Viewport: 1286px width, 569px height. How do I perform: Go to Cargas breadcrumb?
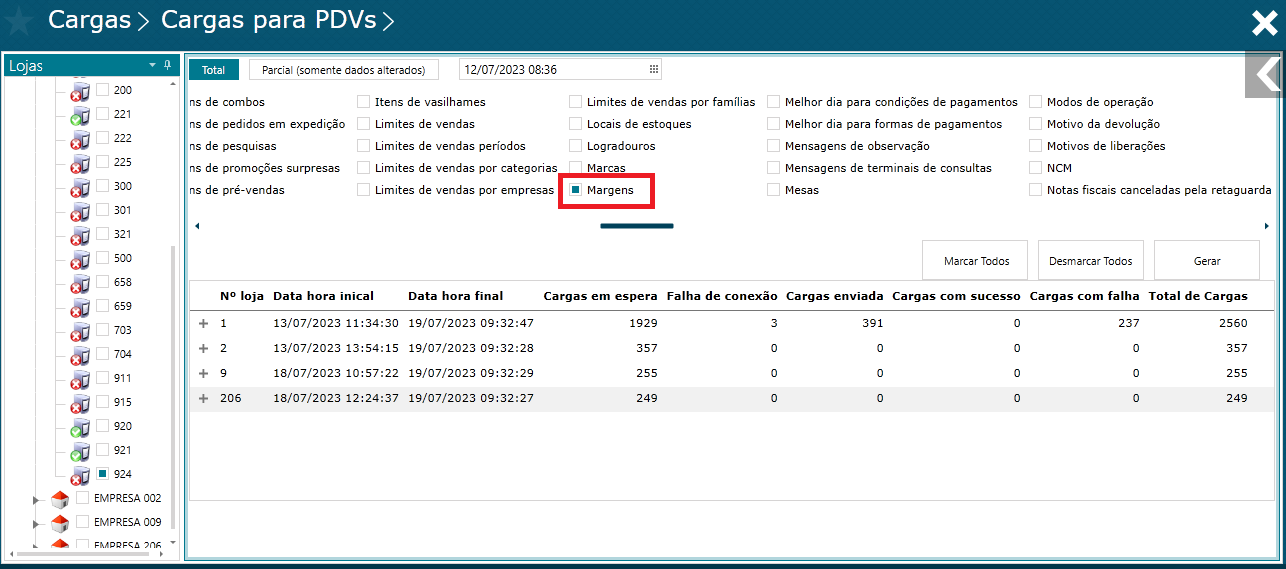point(90,20)
